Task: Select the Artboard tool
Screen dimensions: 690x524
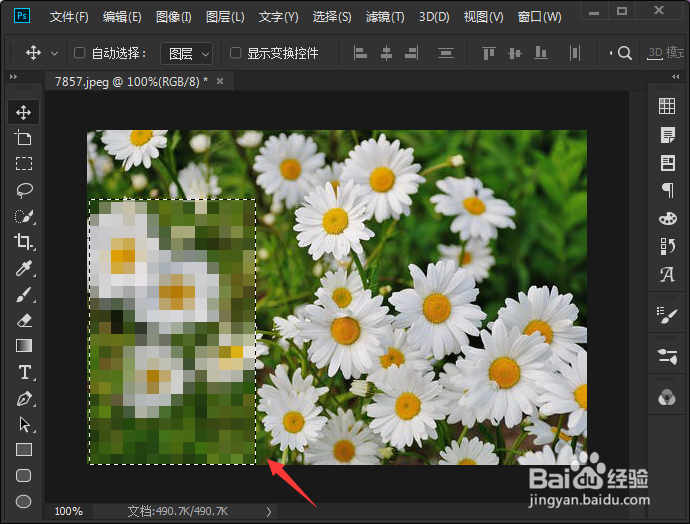Action: click(x=23, y=138)
